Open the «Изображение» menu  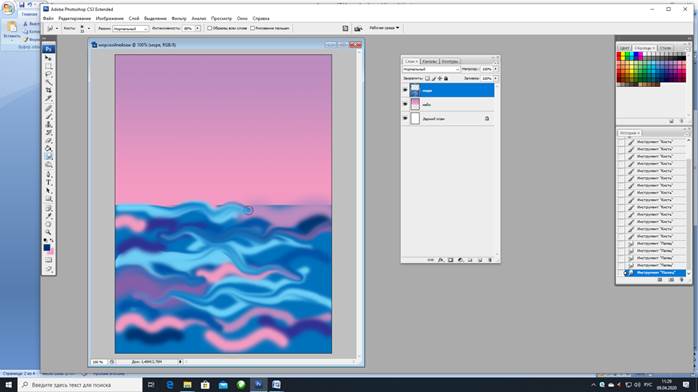pyautogui.click(x=110, y=18)
